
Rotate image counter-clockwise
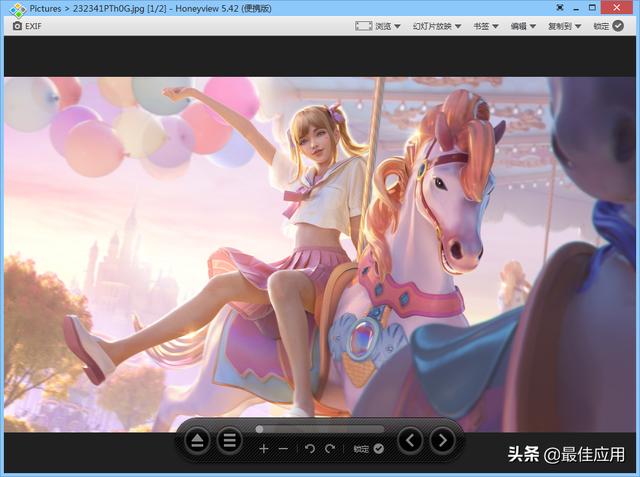click(310, 449)
